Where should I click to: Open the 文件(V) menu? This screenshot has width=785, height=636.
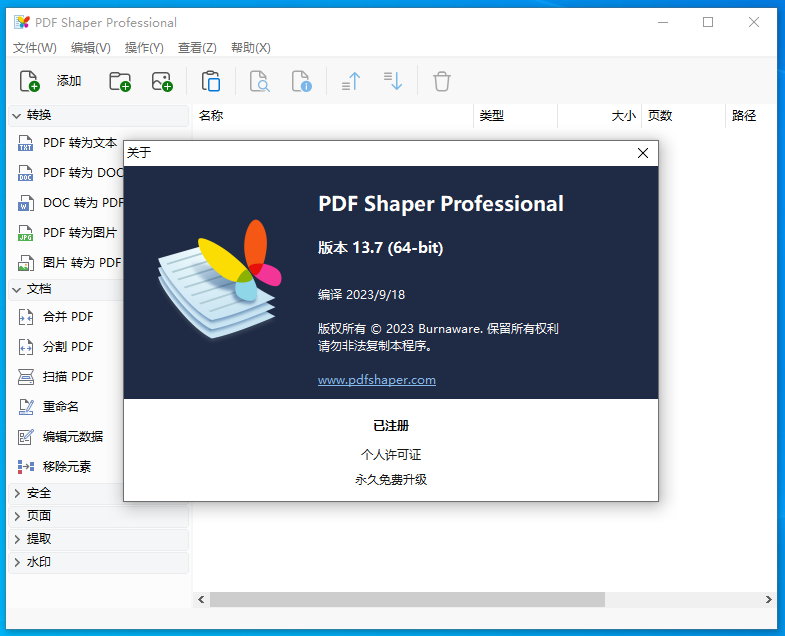35,48
